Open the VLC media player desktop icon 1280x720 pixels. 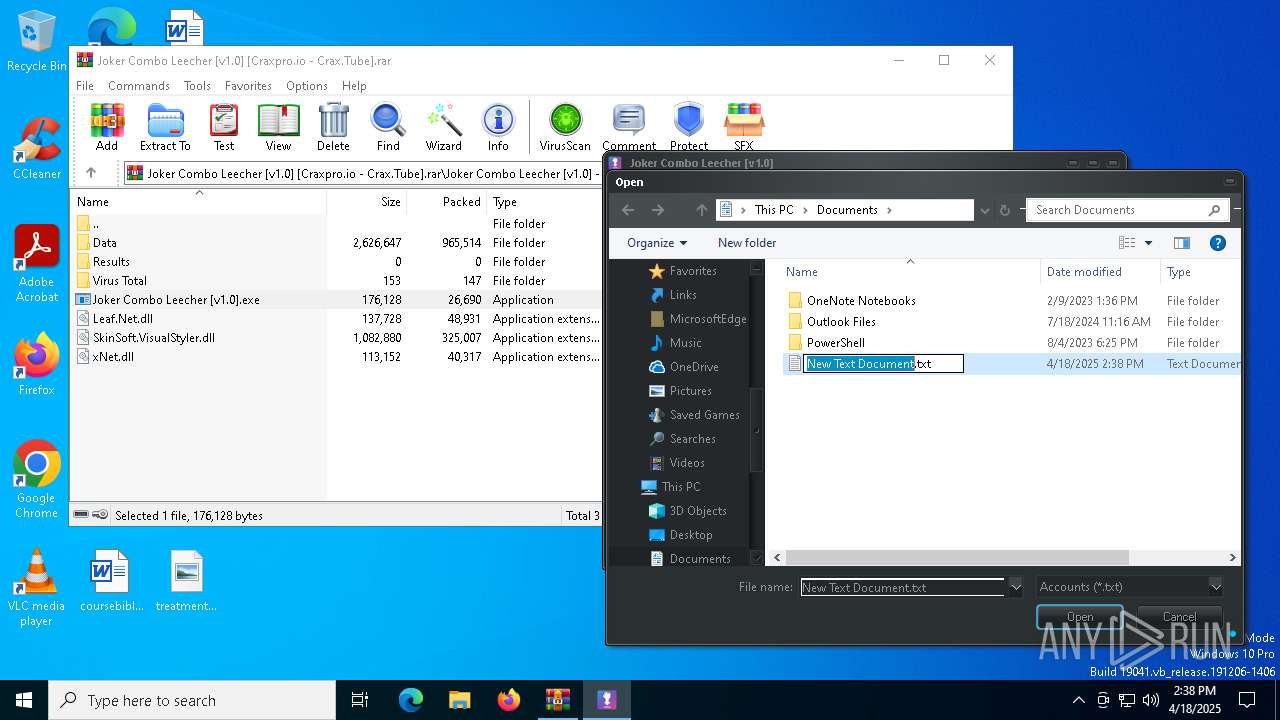36,588
